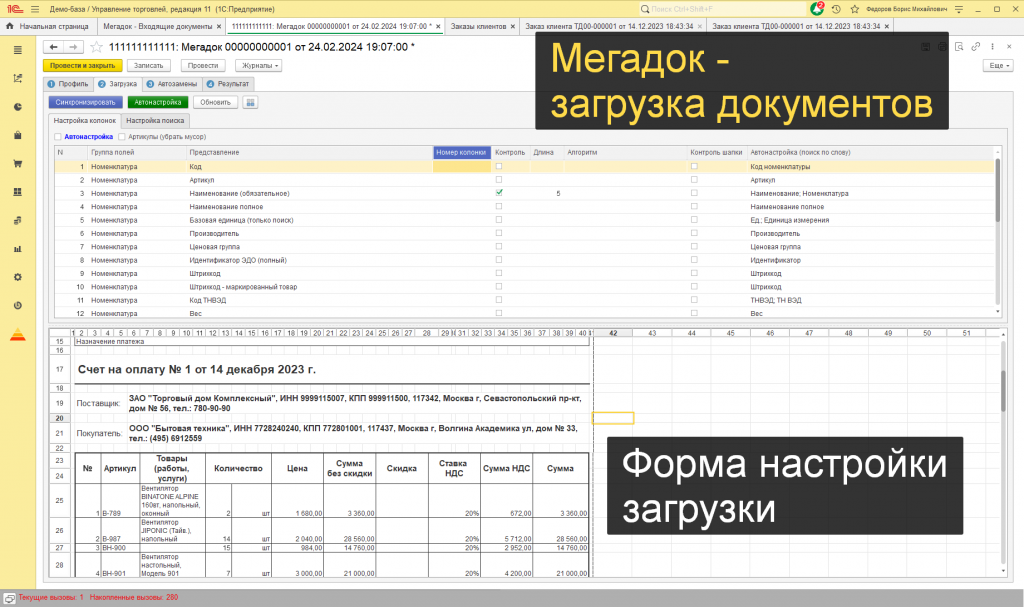The height and width of the screenshot is (607, 1024).
Task: Toggle Контроль checkbox for Производитель row
Action: point(499,233)
